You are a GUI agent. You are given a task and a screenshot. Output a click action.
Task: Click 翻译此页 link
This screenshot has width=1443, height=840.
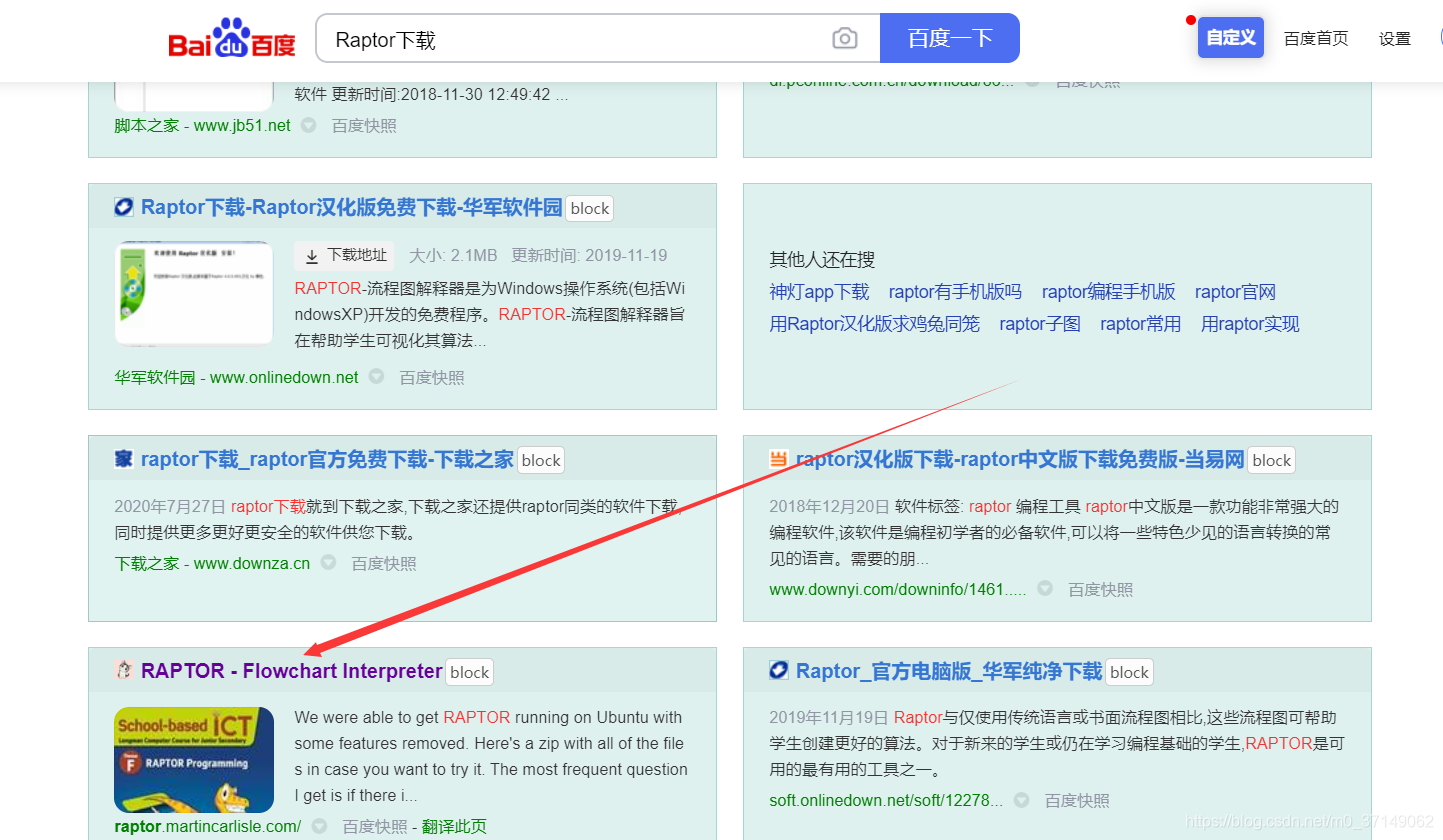[455, 826]
